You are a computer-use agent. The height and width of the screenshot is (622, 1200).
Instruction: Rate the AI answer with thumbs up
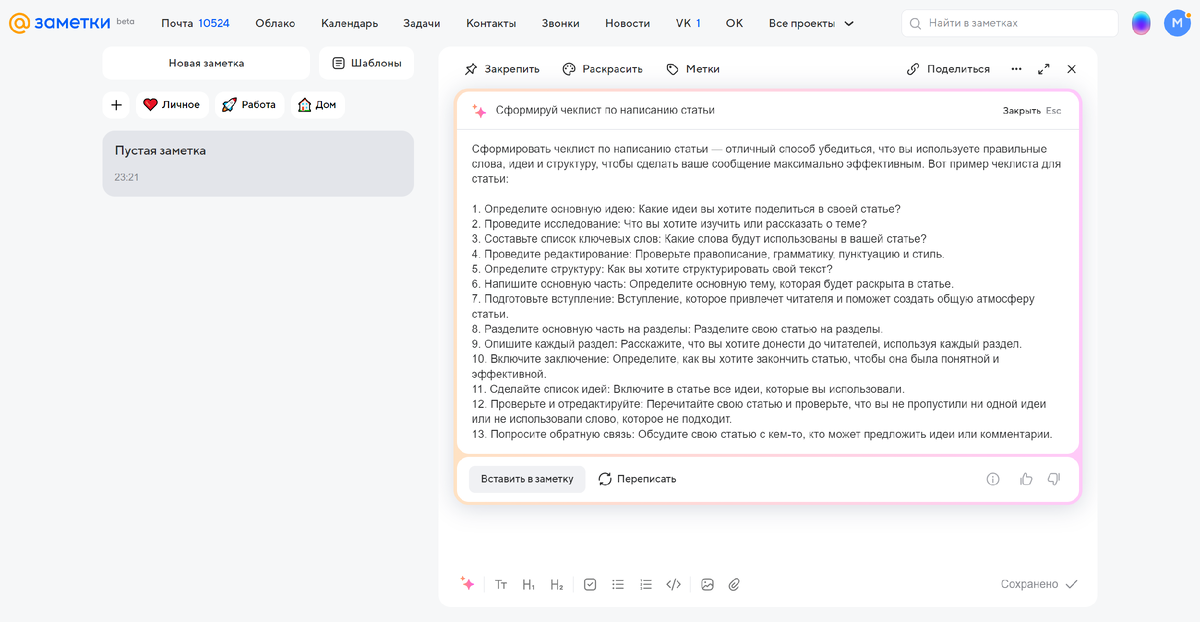(1025, 479)
